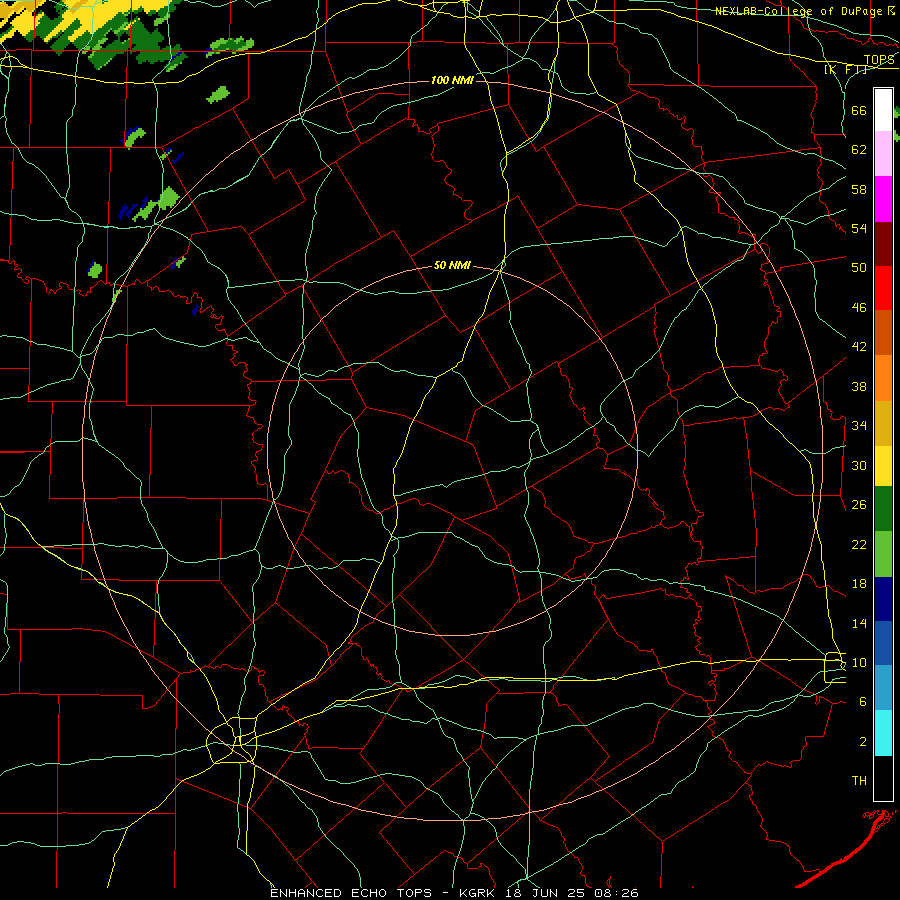Click the 'NEXLAB-College of DuPage' credit text
The width and height of the screenshot is (900, 900).
[x=800, y=11]
